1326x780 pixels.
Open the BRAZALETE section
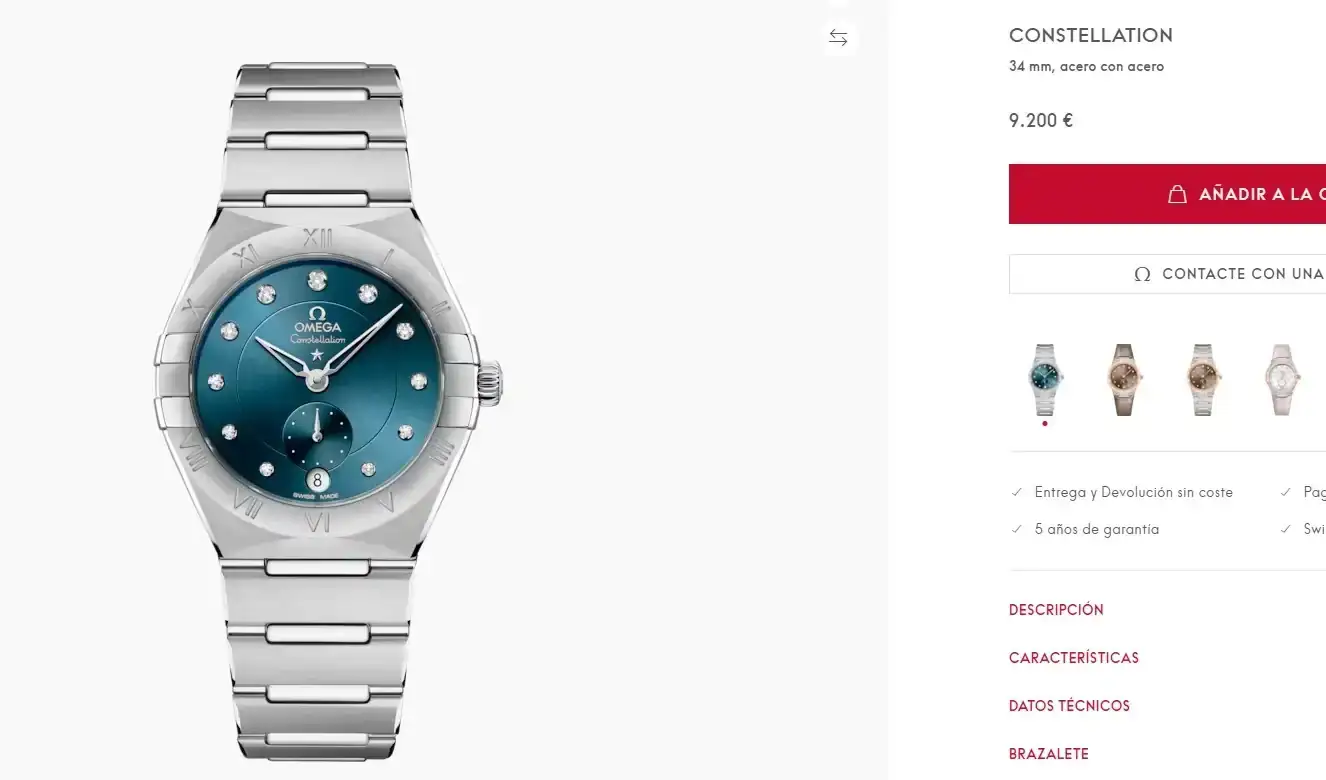pos(1048,754)
